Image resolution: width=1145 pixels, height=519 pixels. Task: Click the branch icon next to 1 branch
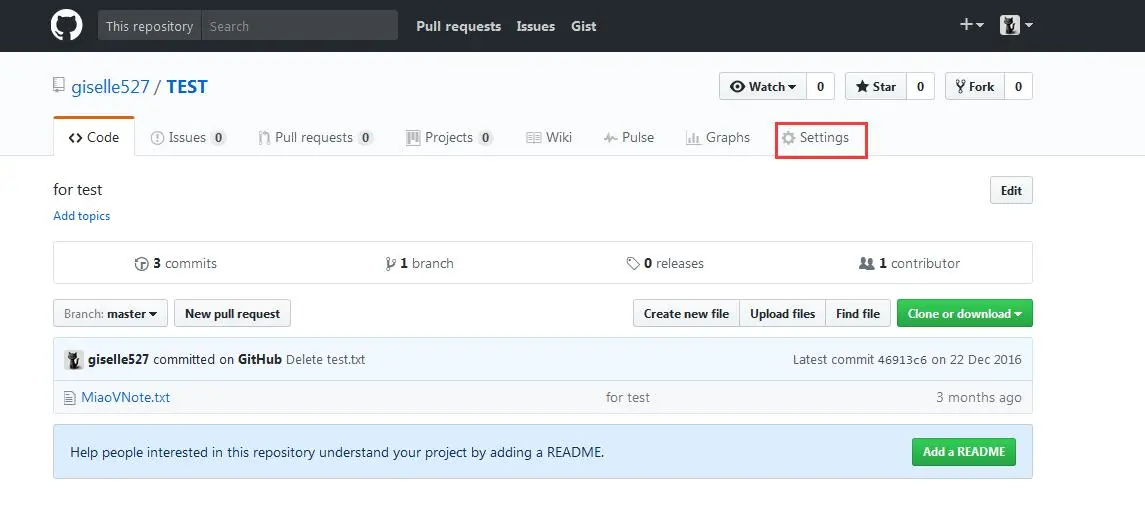tap(391, 264)
